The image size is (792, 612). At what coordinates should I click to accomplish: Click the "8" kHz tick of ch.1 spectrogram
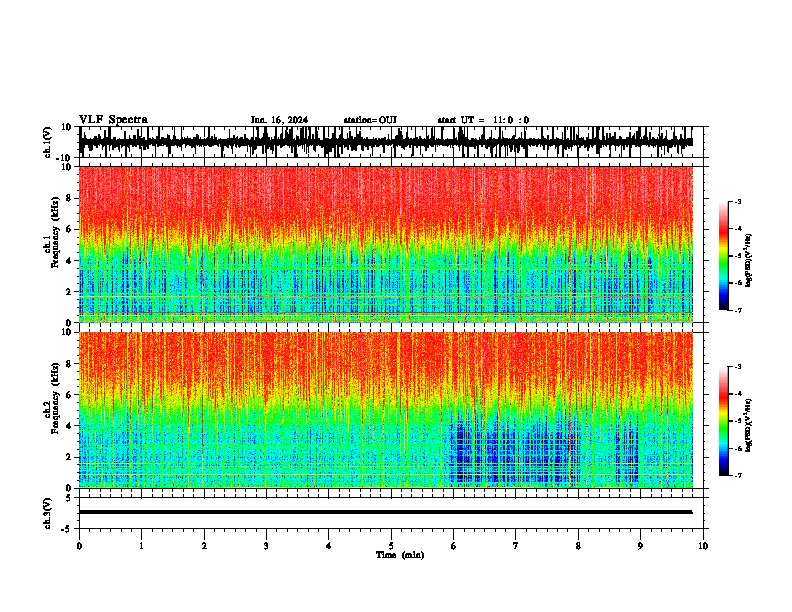[69, 198]
